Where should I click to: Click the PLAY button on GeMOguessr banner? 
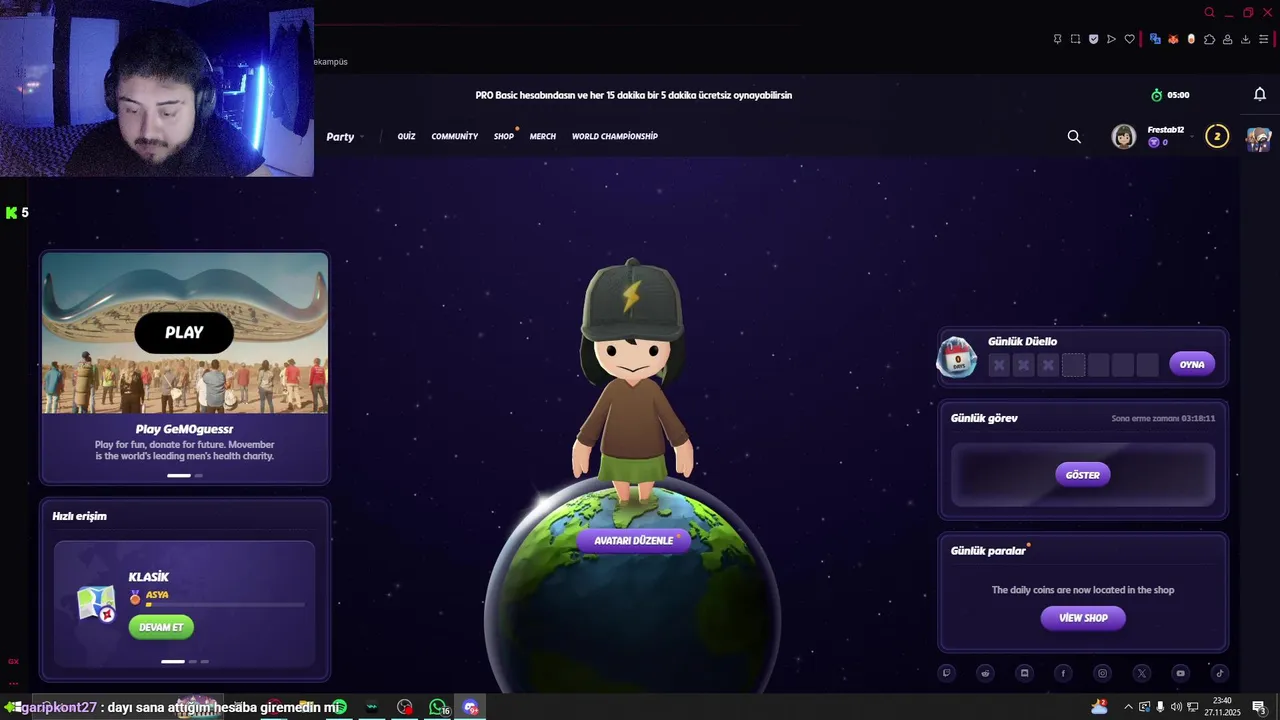pyautogui.click(x=184, y=333)
